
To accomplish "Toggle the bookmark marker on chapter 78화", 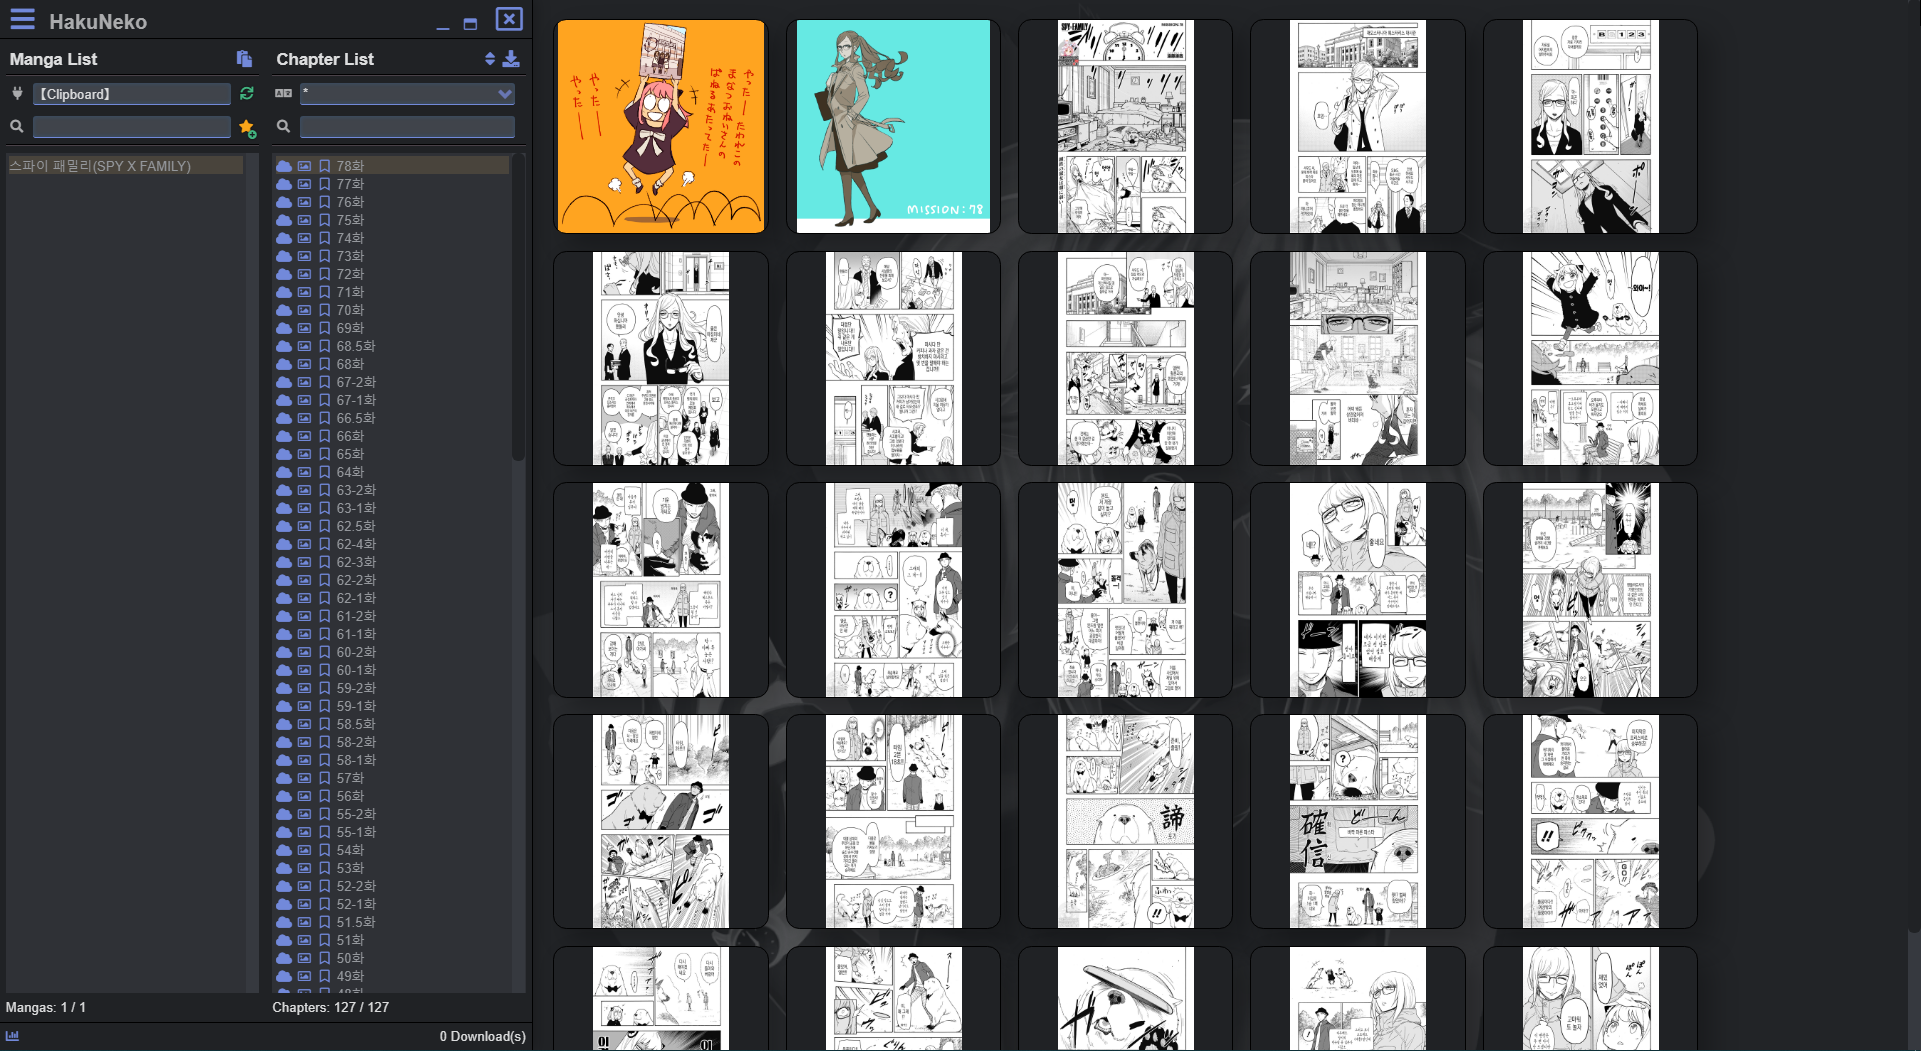I will coord(325,166).
